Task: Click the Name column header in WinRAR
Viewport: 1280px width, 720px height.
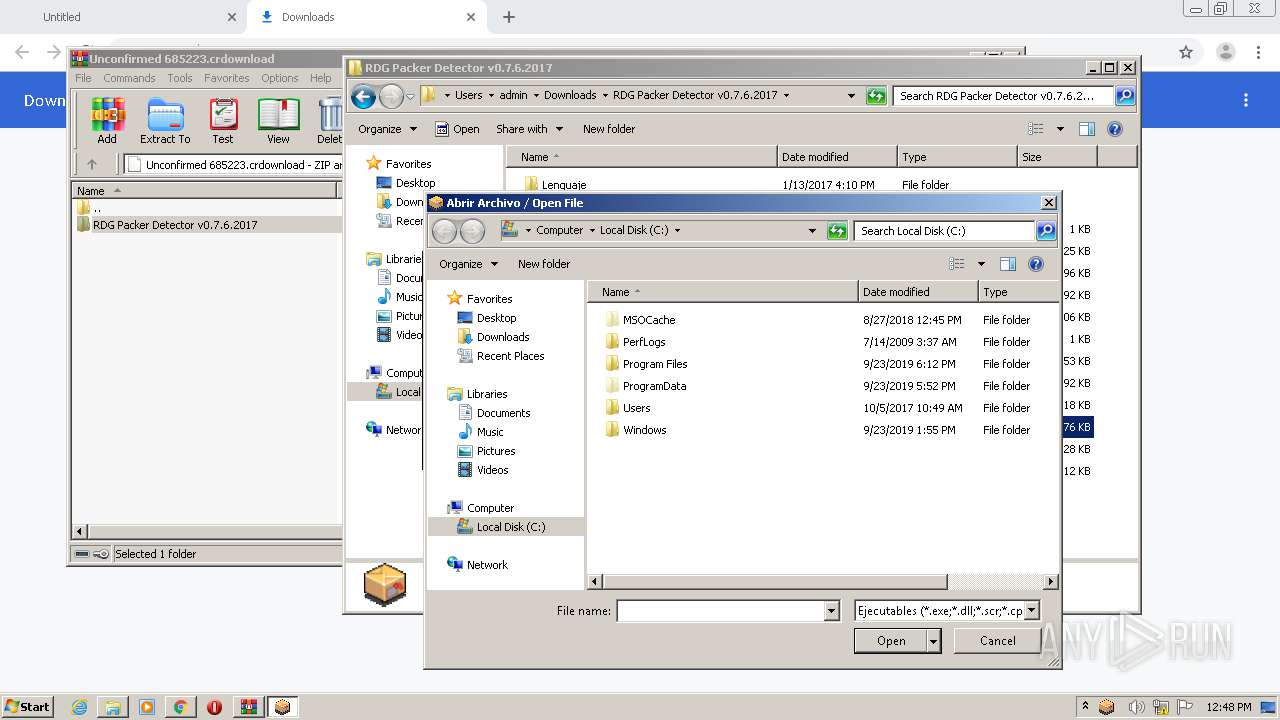Action: 205,191
